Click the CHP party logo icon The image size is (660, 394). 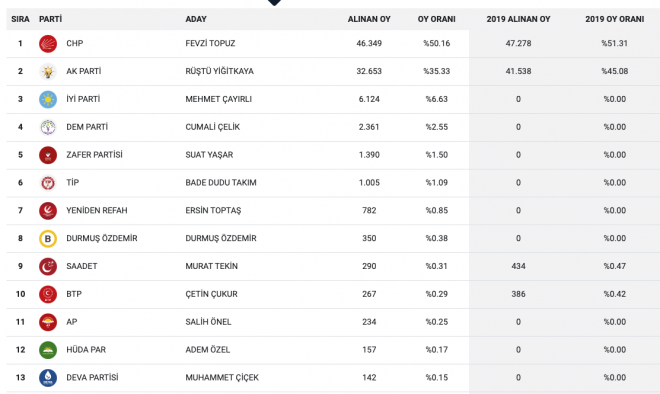point(48,43)
